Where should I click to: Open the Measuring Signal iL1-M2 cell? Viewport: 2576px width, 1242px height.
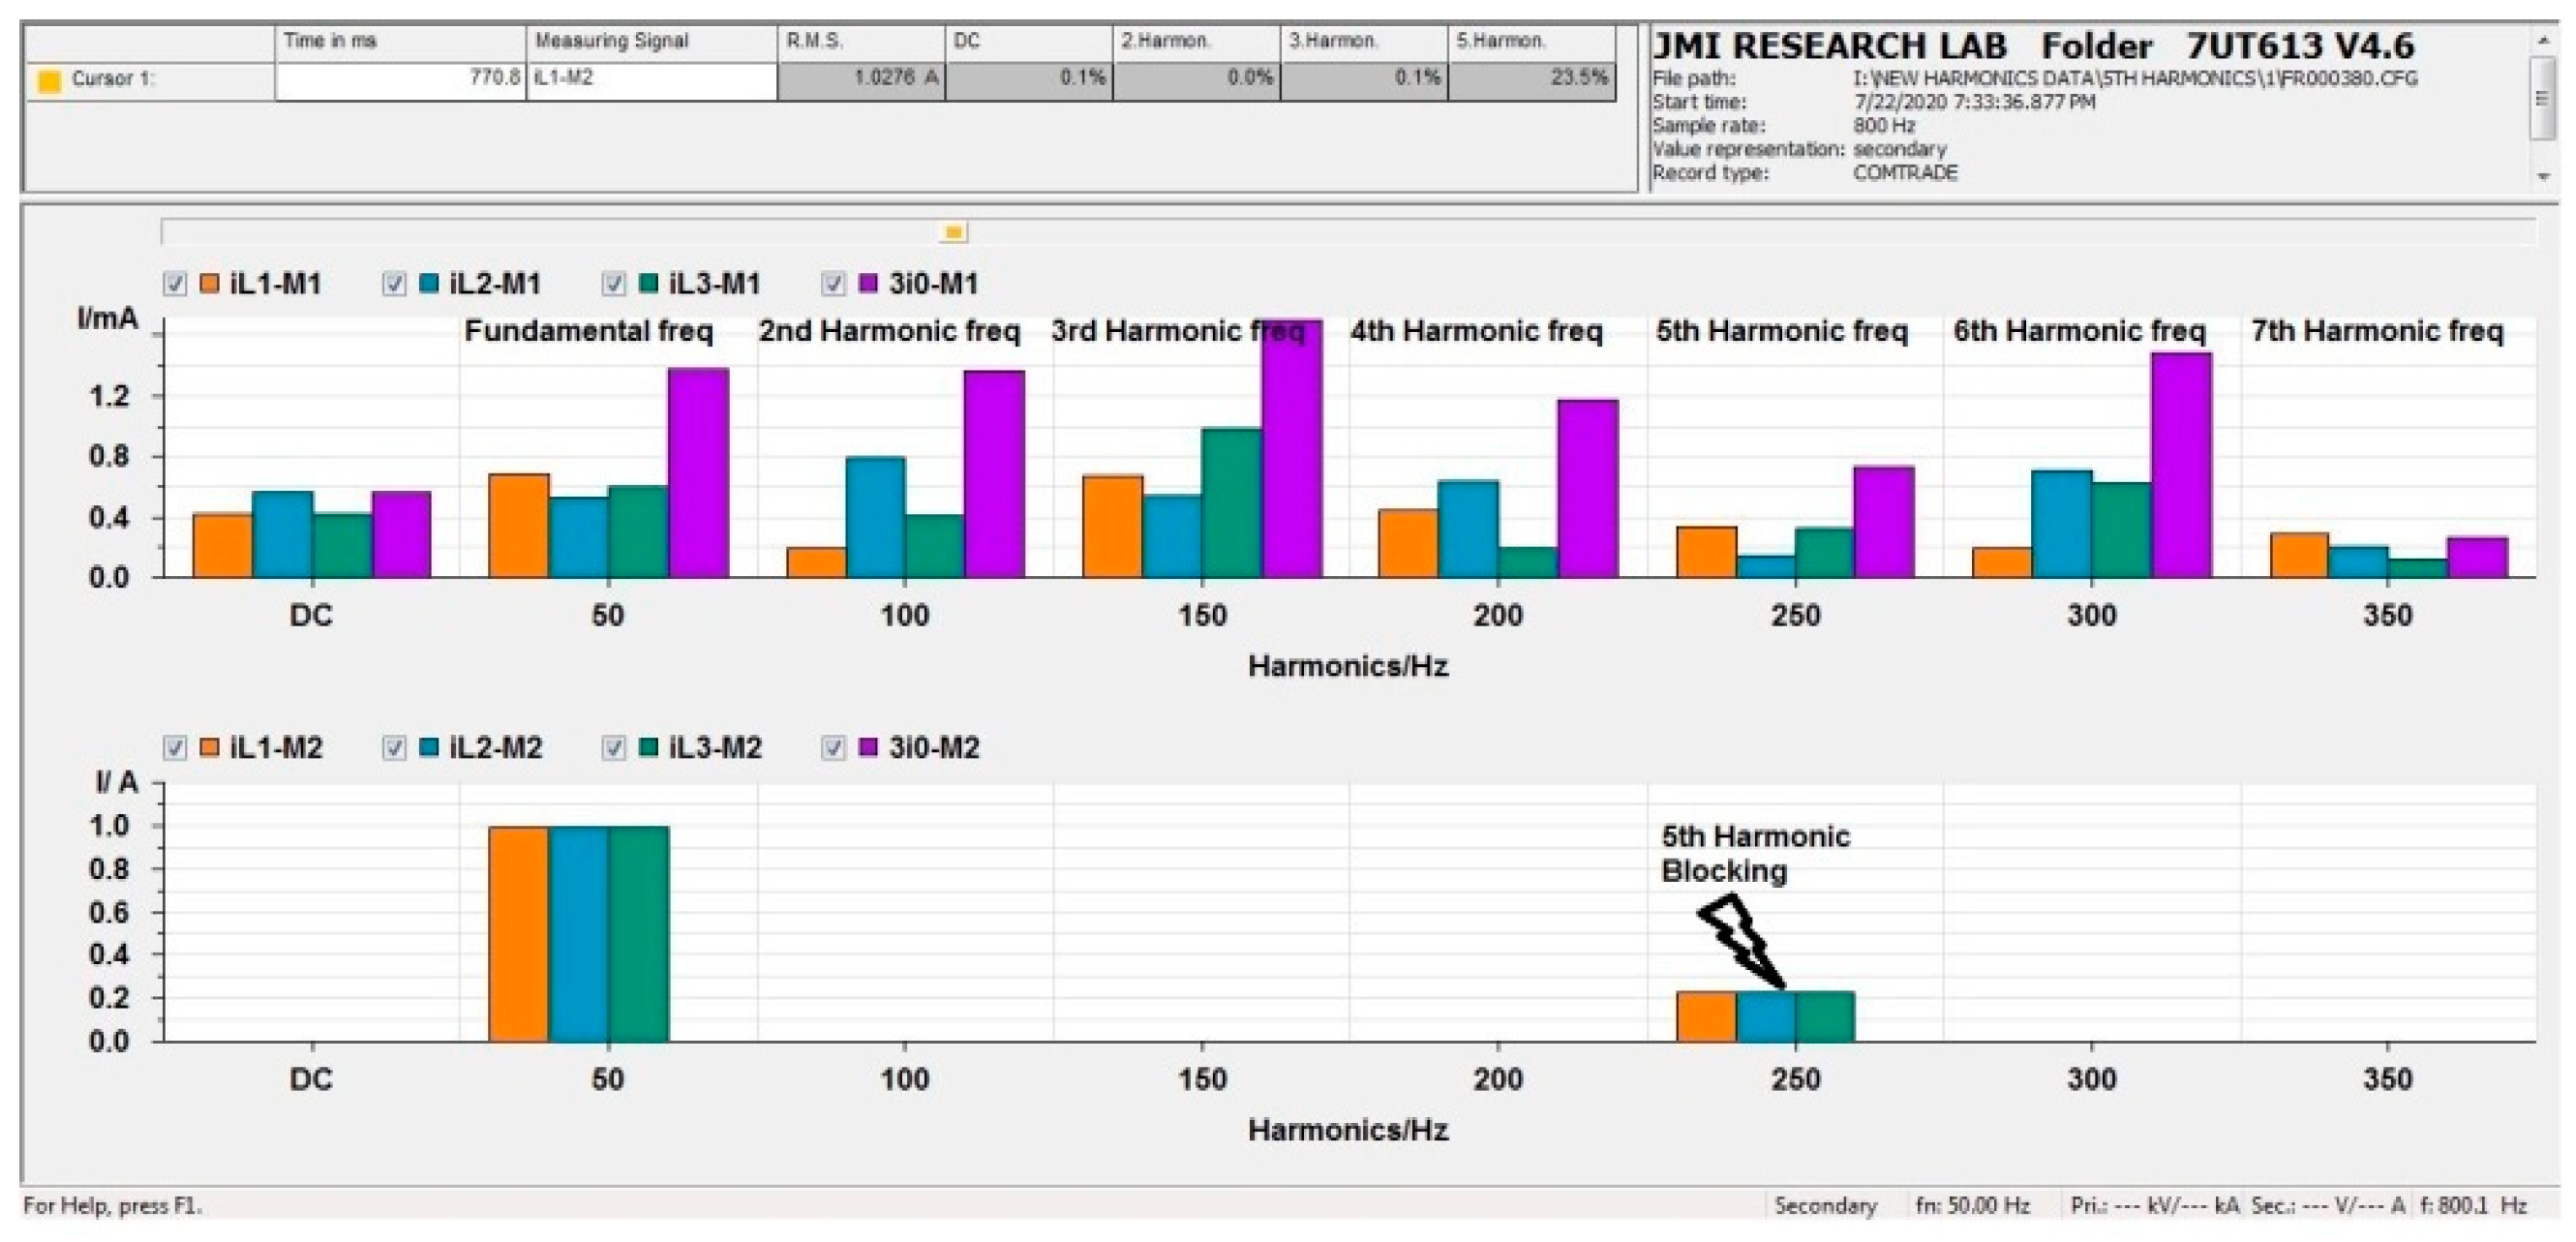click(651, 79)
